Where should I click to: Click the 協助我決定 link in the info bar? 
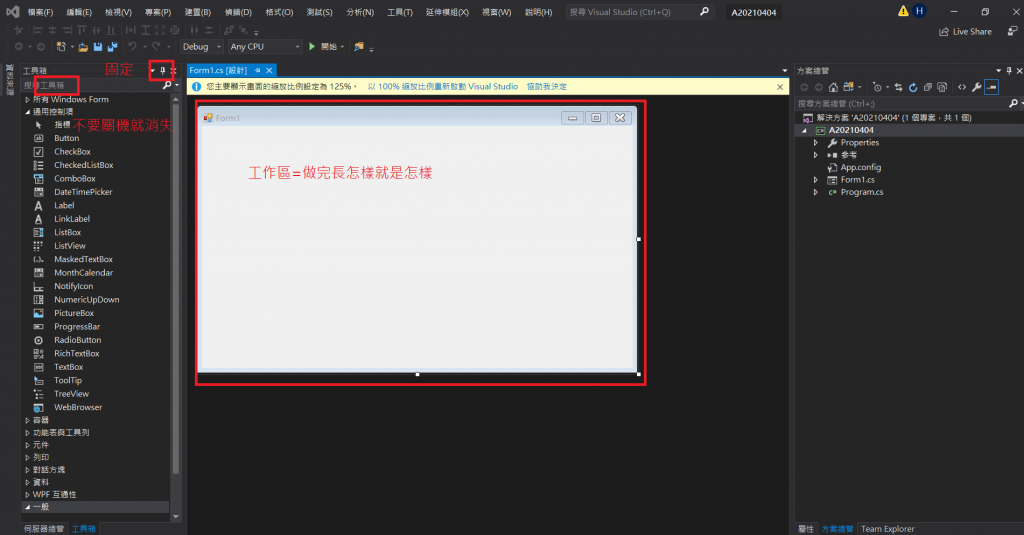(547, 86)
